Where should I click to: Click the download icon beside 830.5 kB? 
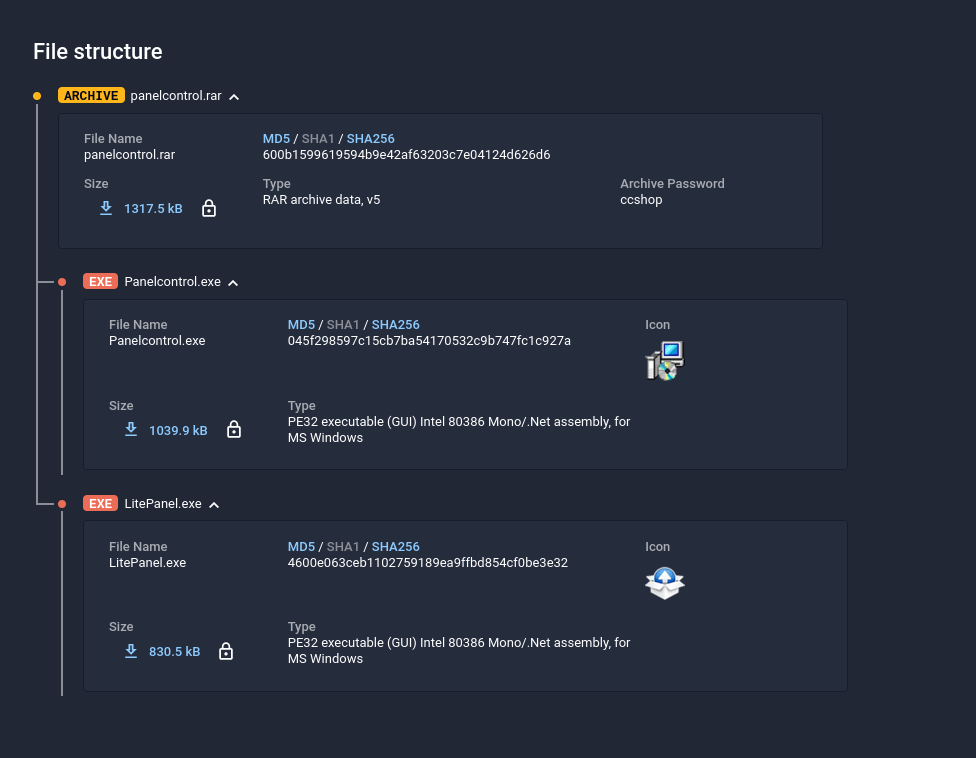131,650
